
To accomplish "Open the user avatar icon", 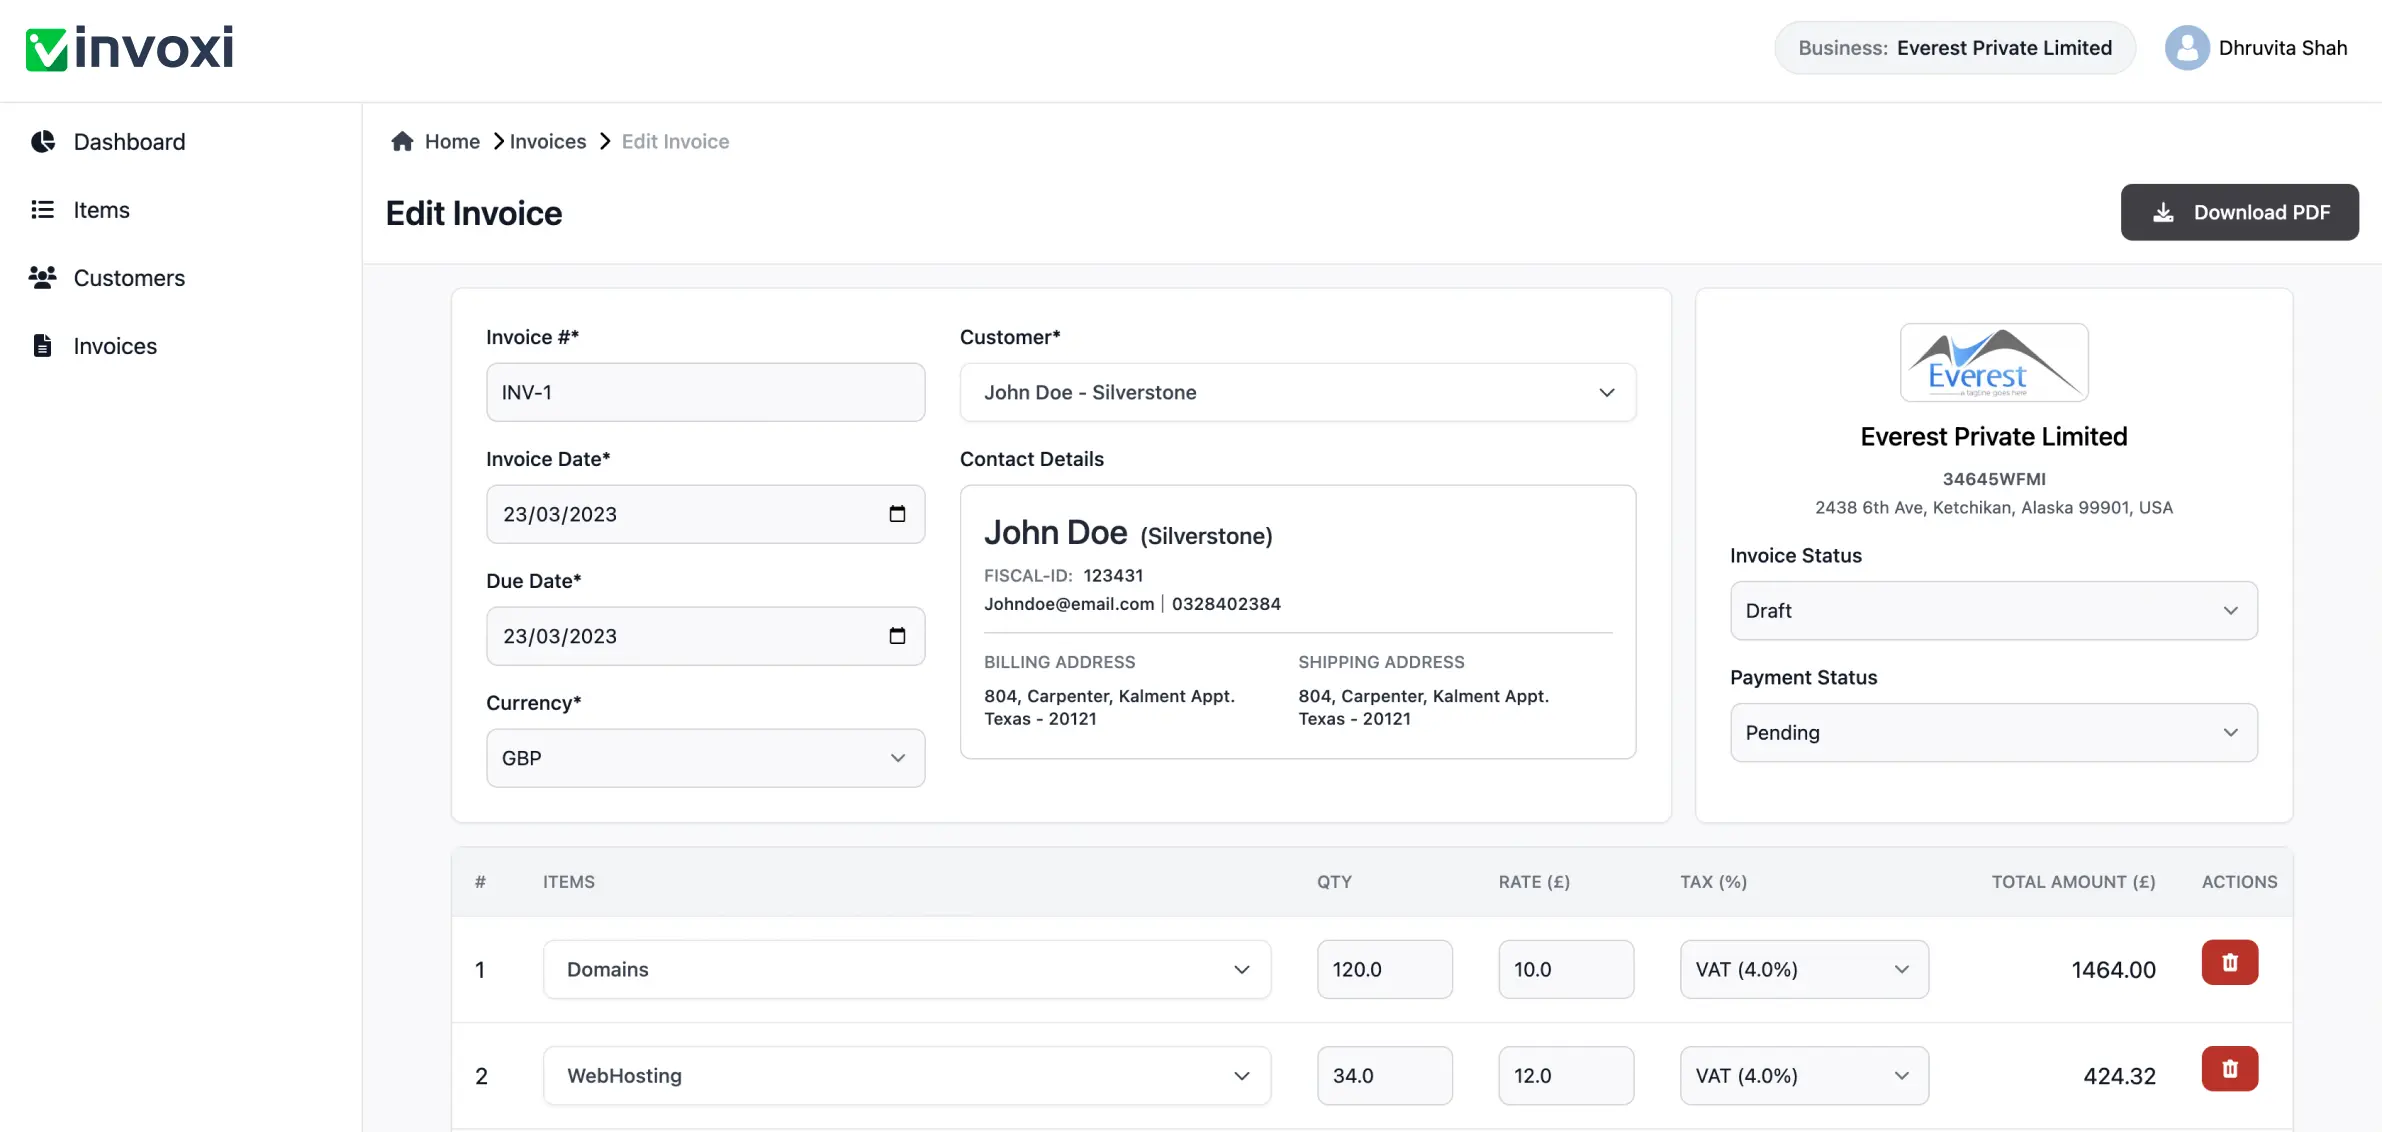I will pyautogui.click(x=2187, y=48).
